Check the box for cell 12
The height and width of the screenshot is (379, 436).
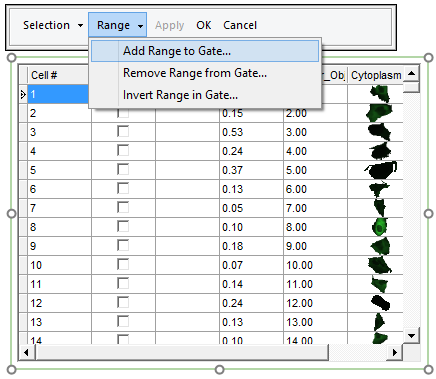[x=123, y=302]
